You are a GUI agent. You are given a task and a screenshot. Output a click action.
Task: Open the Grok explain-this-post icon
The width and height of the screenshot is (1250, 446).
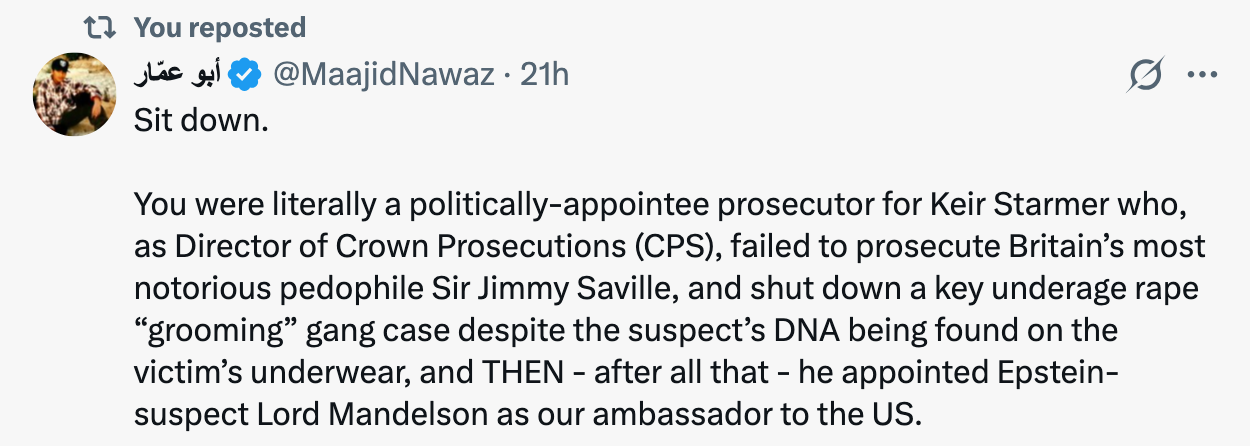pyautogui.click(x=1146, y=76)
